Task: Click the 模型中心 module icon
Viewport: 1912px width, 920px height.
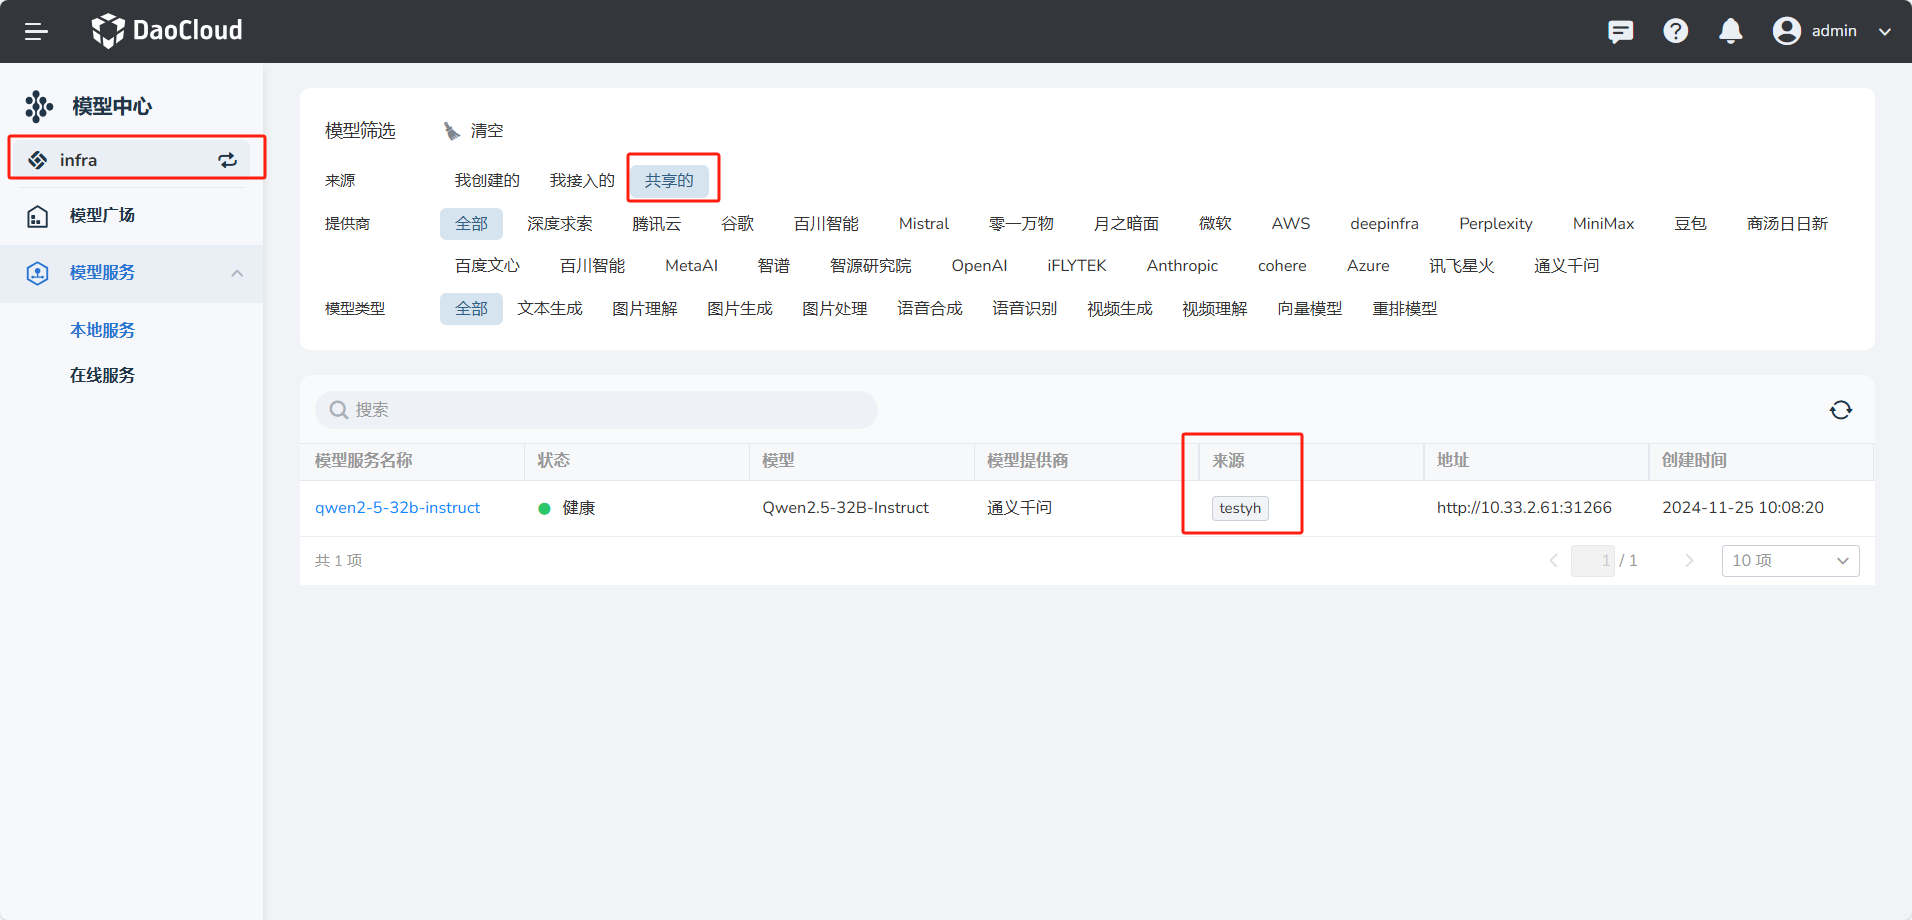Action: click(39, 106)
